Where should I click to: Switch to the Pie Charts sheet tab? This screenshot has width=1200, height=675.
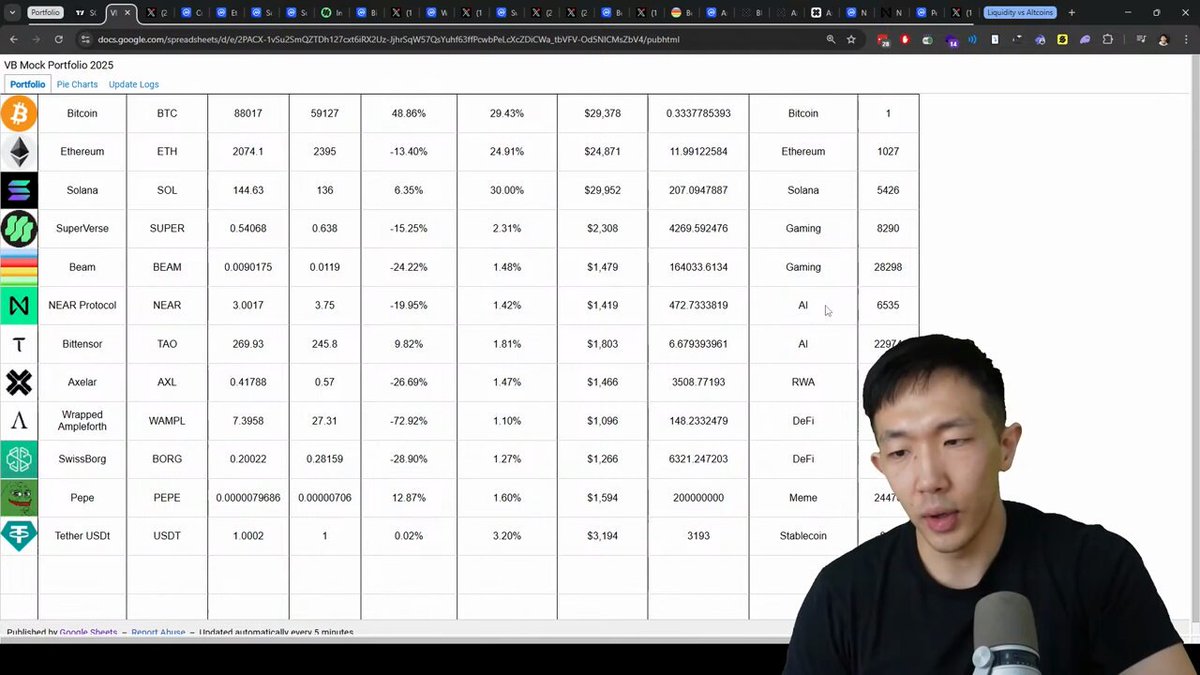click(77, 84)
